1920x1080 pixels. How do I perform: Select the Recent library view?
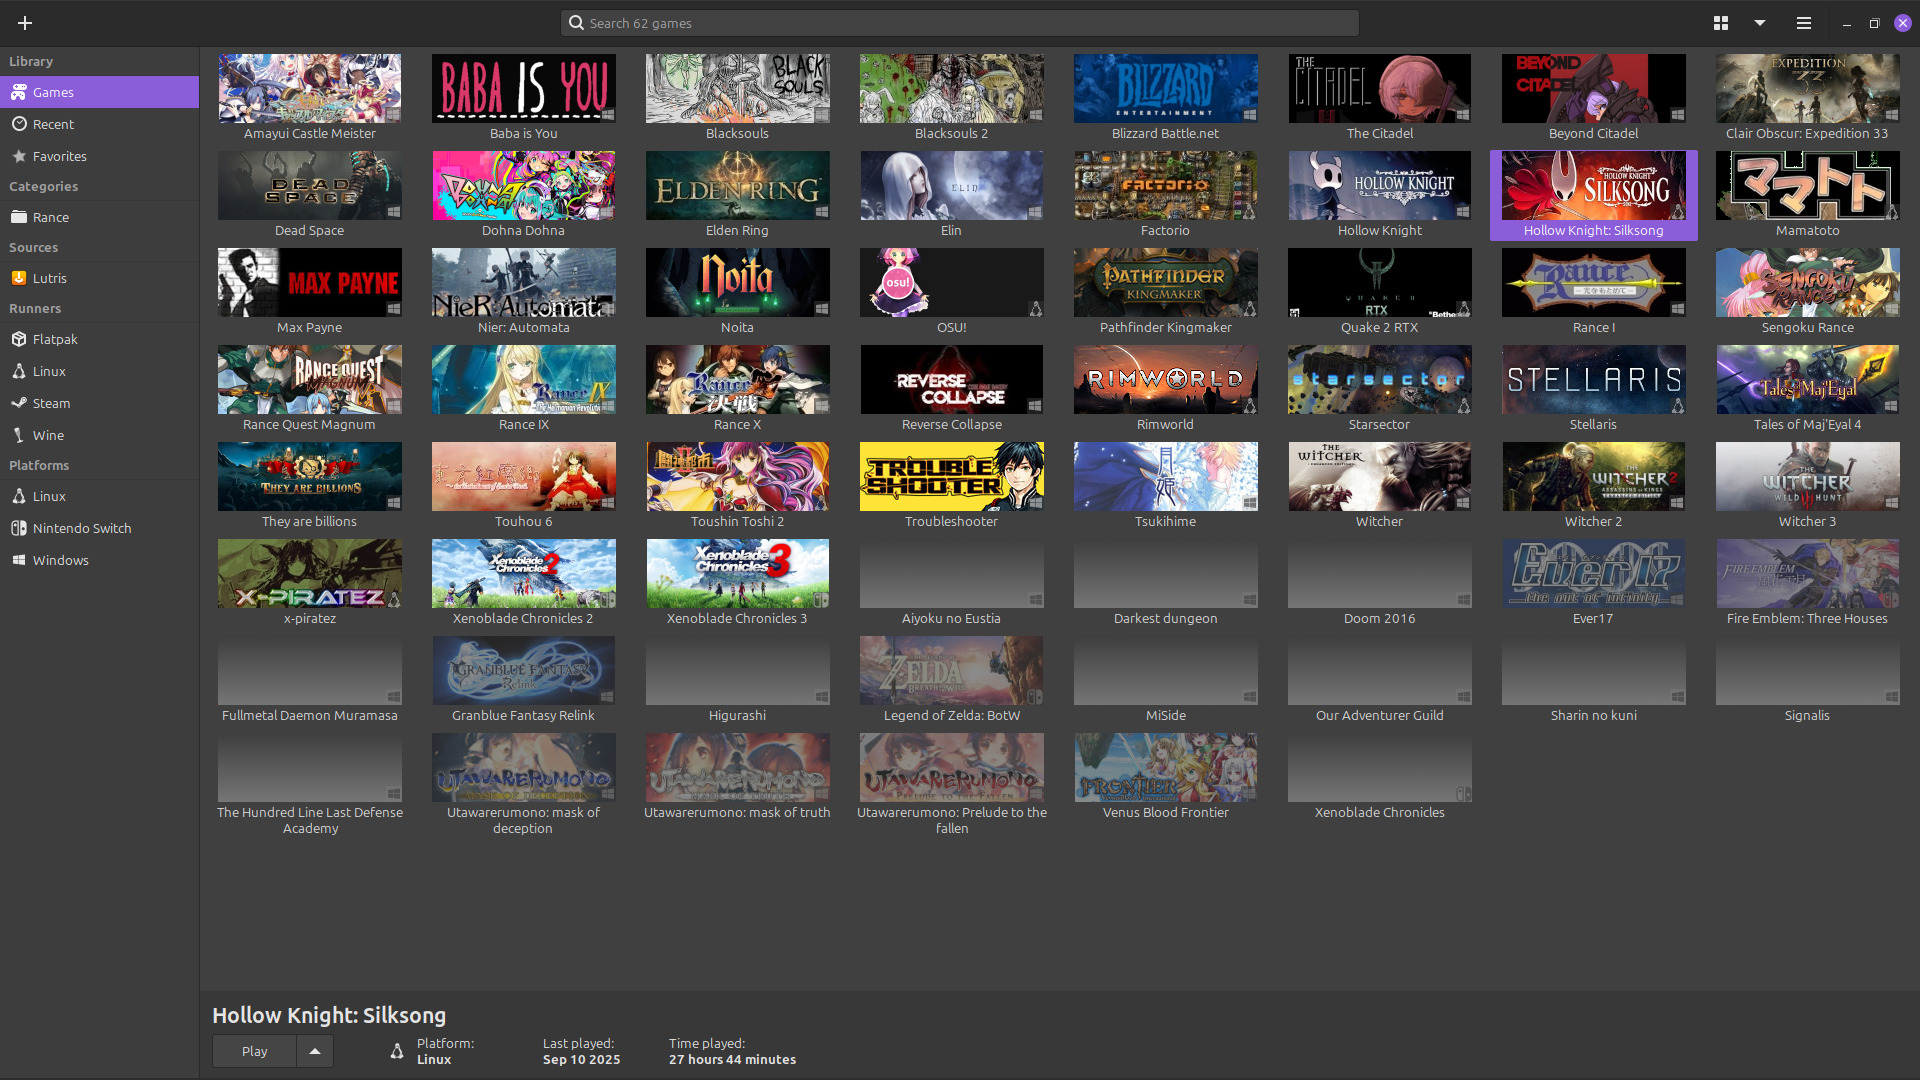(53, 124)
